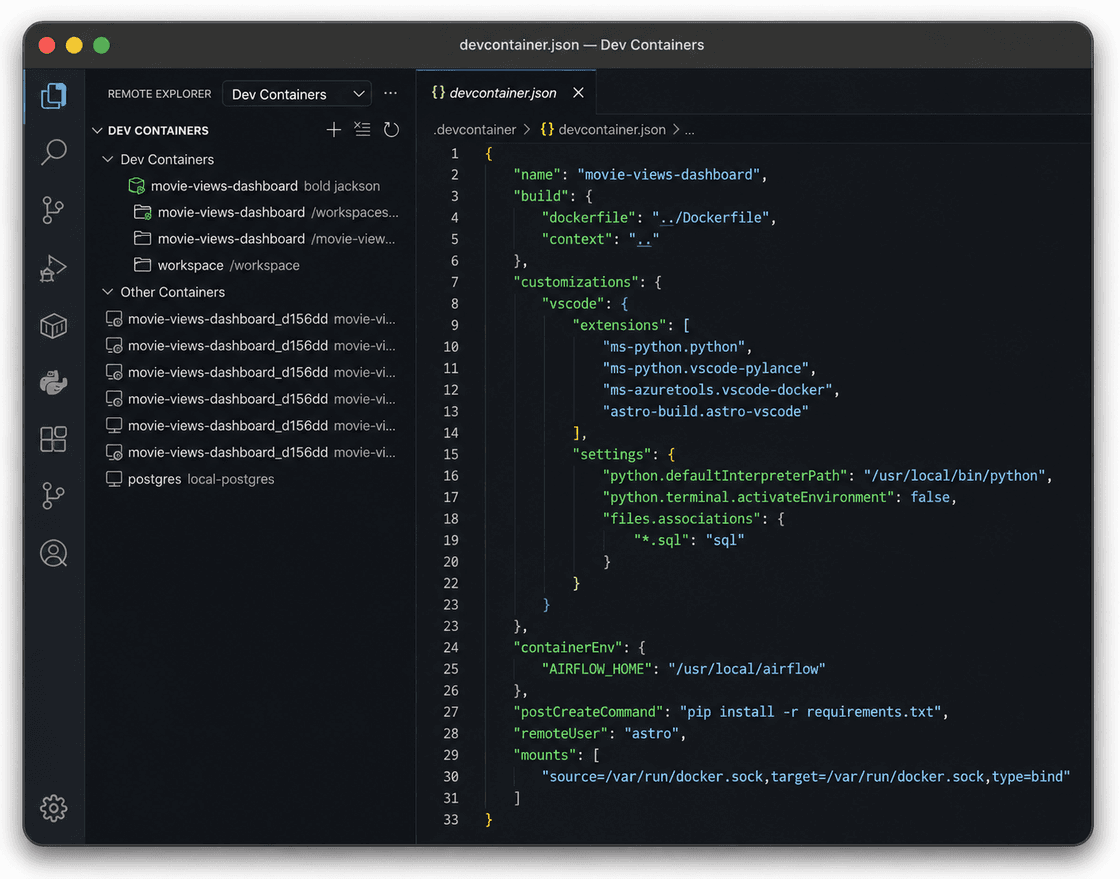Open the Manage settings gear
The image size is (1120, 879).
pos(54,808)
